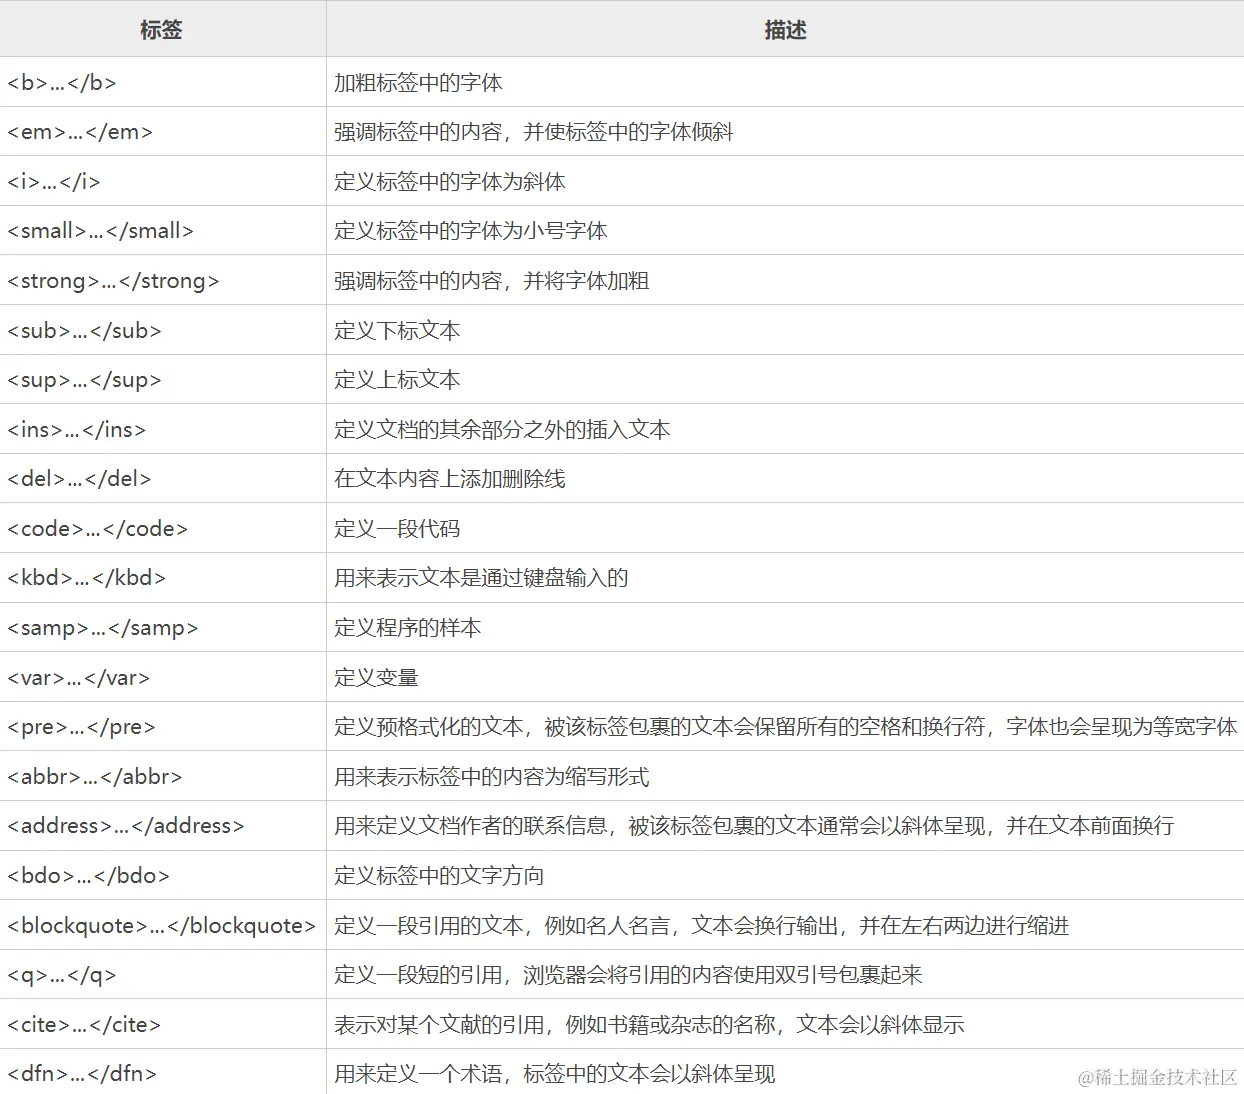
Task: Click the <dfn> description about 术语
Action: tap(555, 1074)
